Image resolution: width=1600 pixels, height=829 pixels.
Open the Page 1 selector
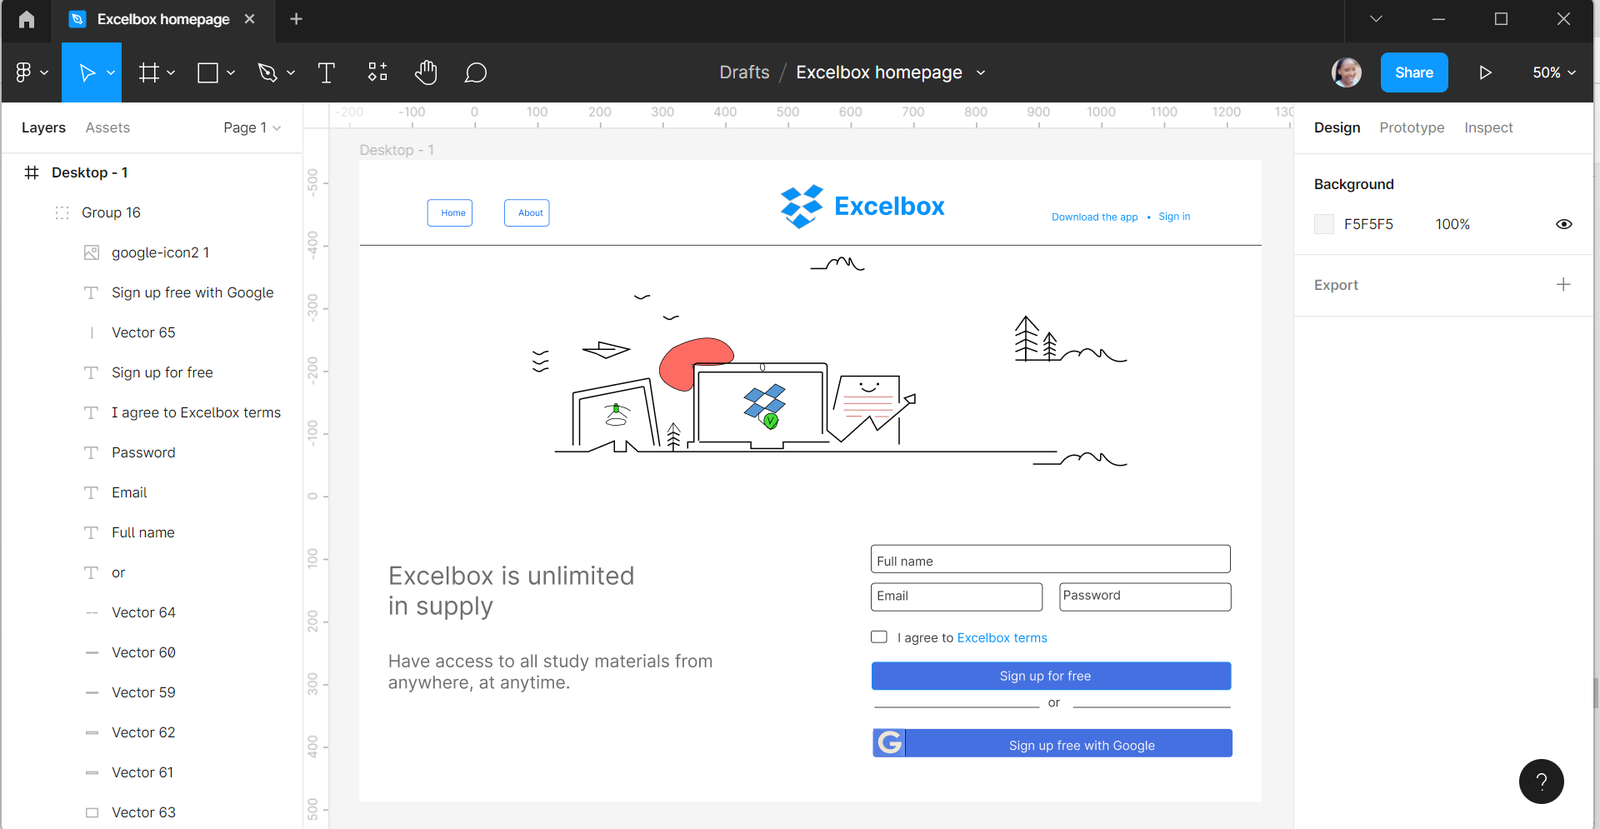(252, 127)
